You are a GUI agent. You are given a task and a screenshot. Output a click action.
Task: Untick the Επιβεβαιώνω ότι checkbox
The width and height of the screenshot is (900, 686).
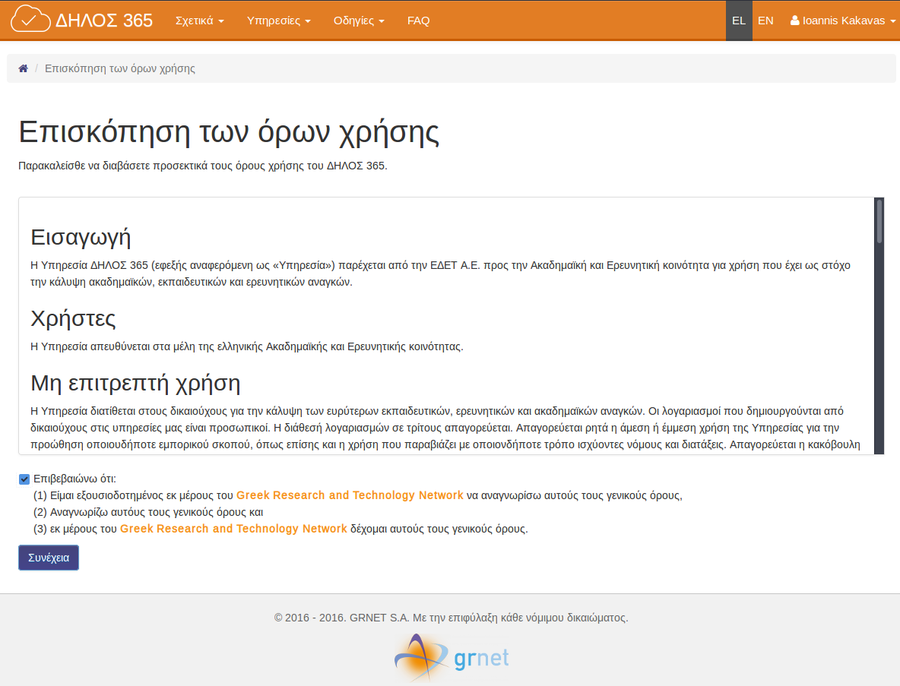[24, 479]
